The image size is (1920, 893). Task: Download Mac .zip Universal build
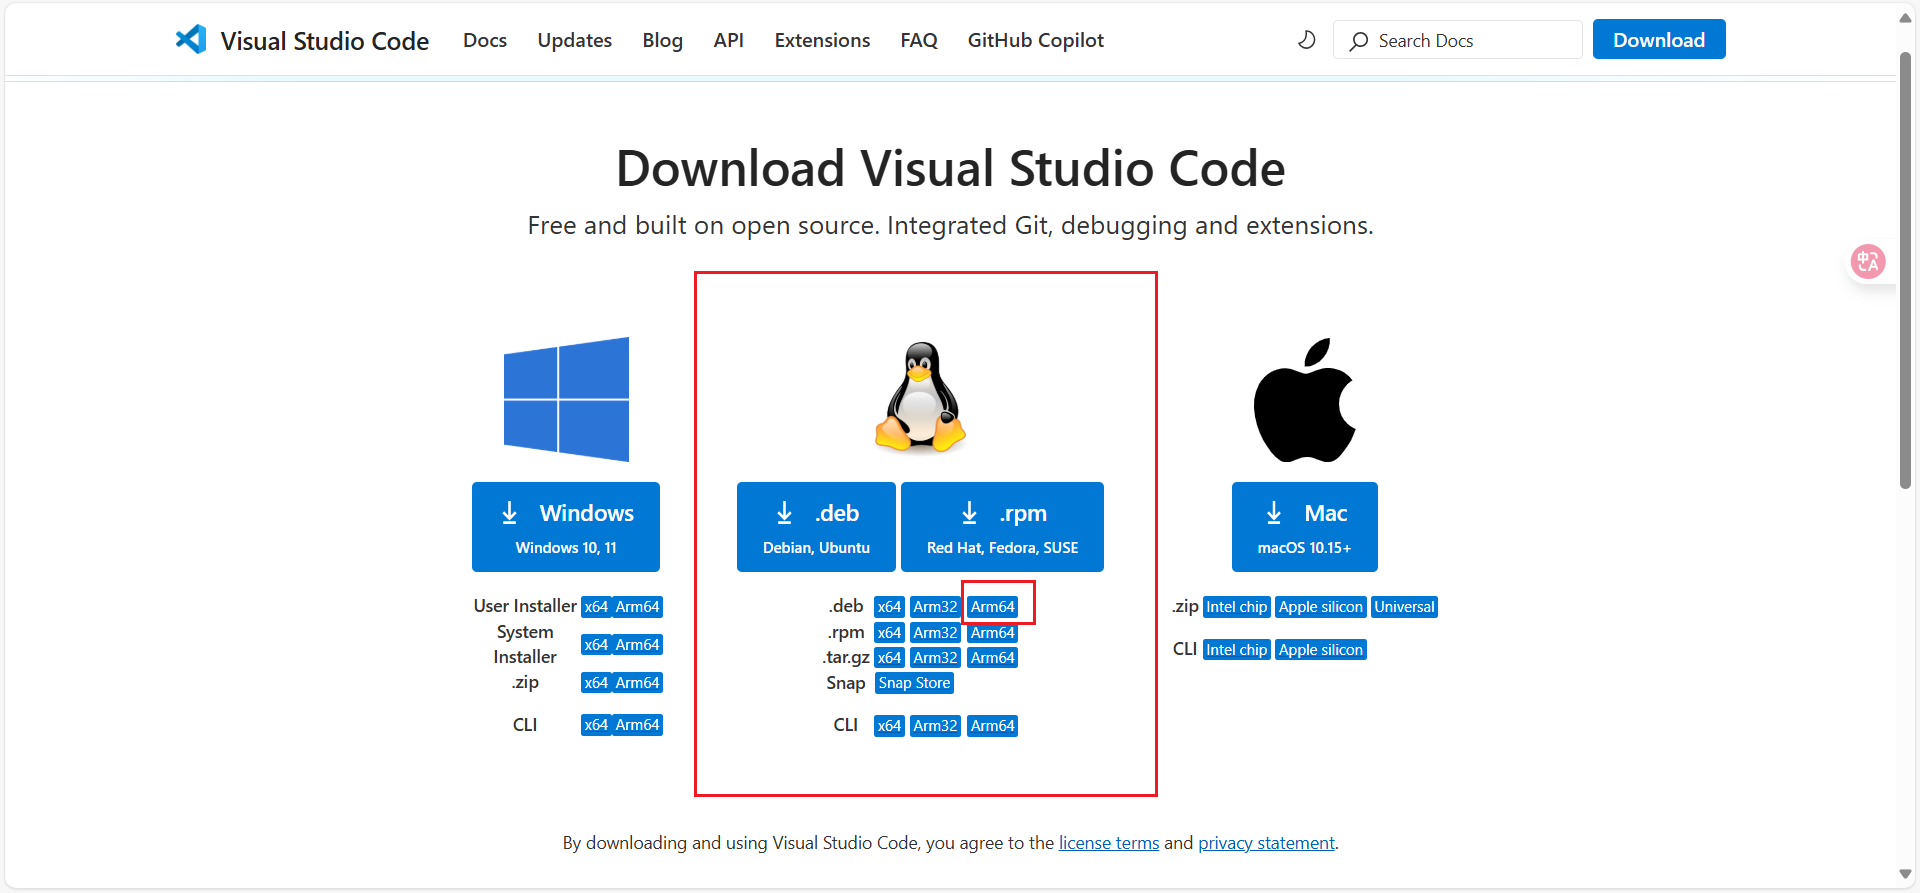tap(1404, 607)
